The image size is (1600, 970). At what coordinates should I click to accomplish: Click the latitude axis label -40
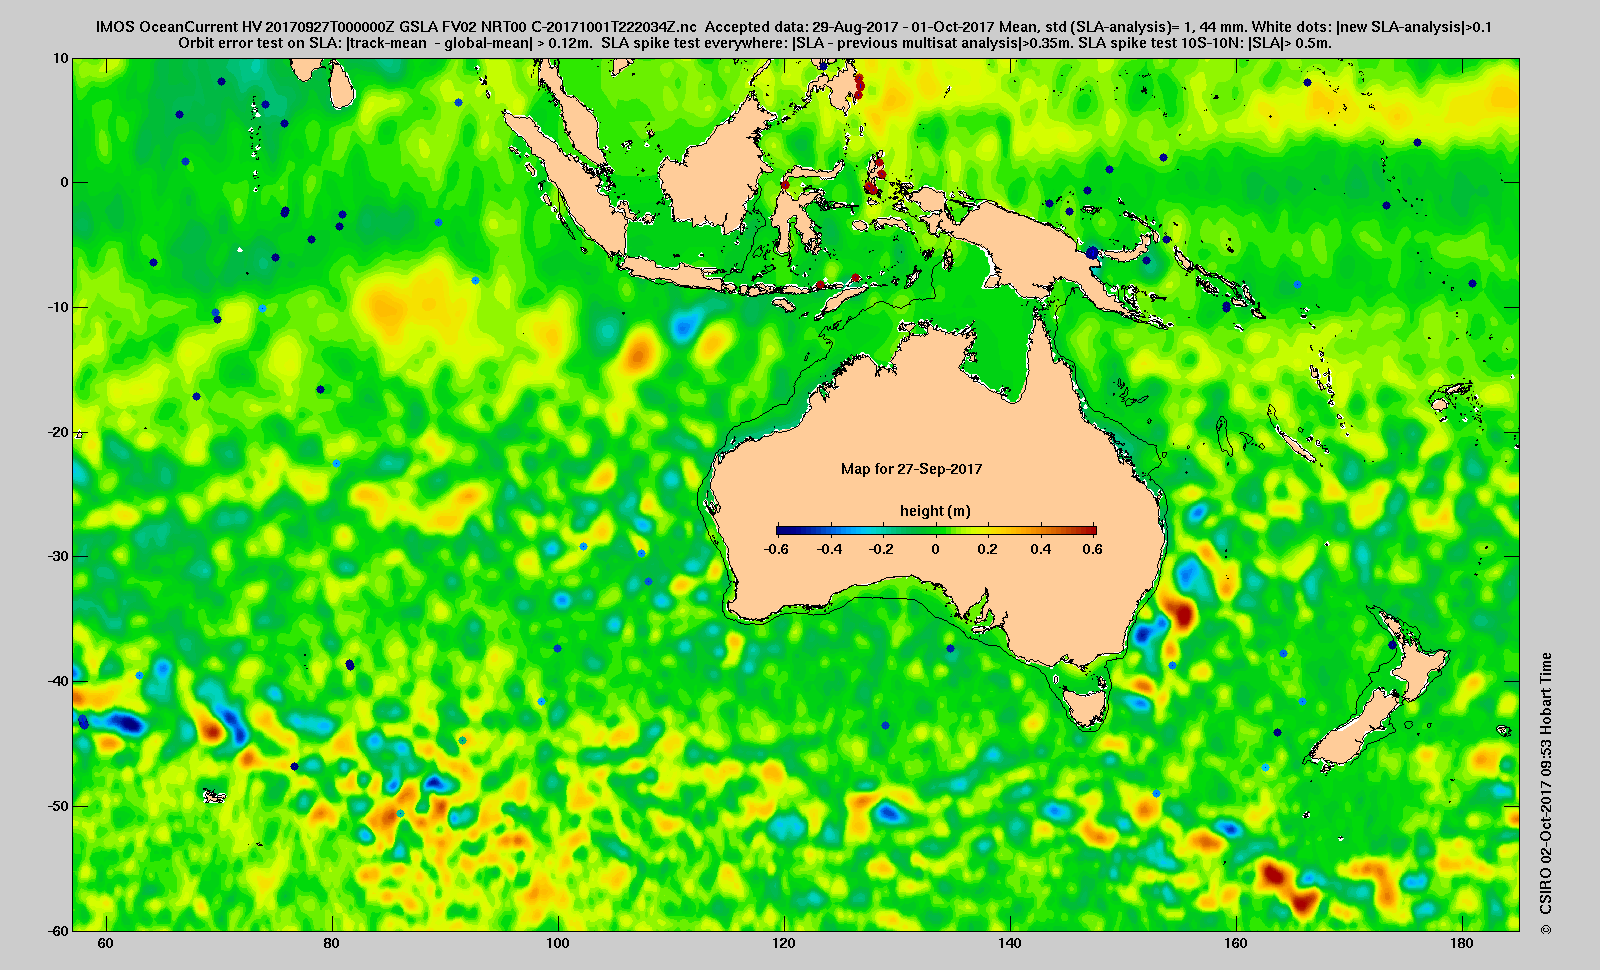(x=58, y=681)
